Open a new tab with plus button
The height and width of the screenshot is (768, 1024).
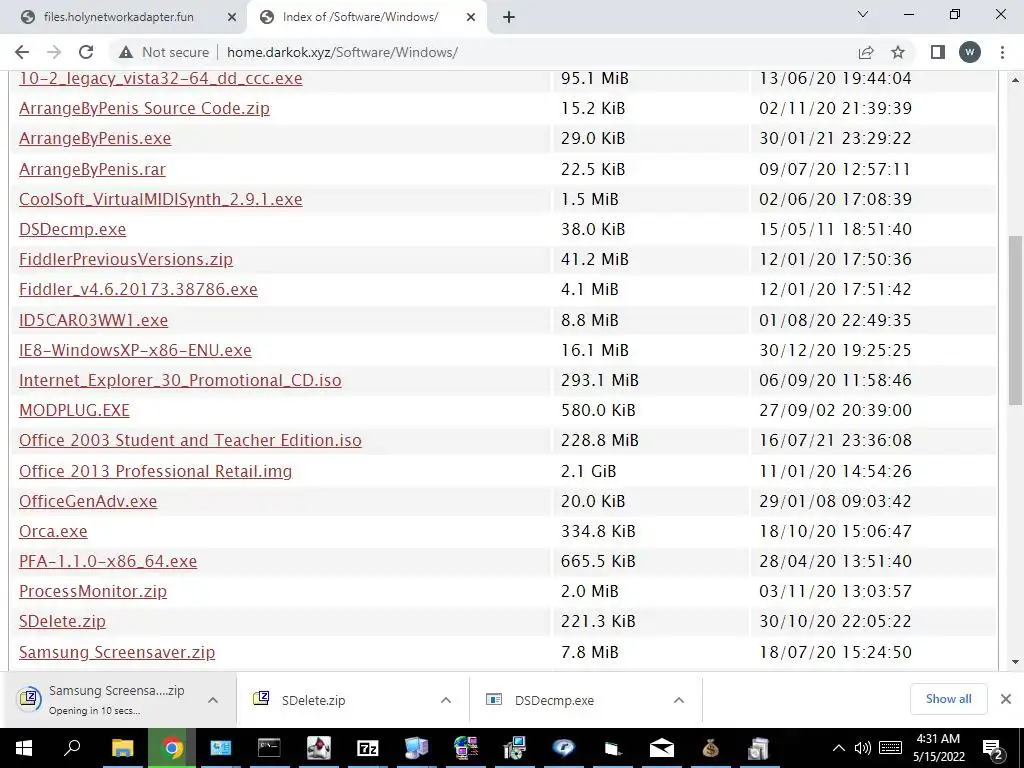(x=509, y=17)
